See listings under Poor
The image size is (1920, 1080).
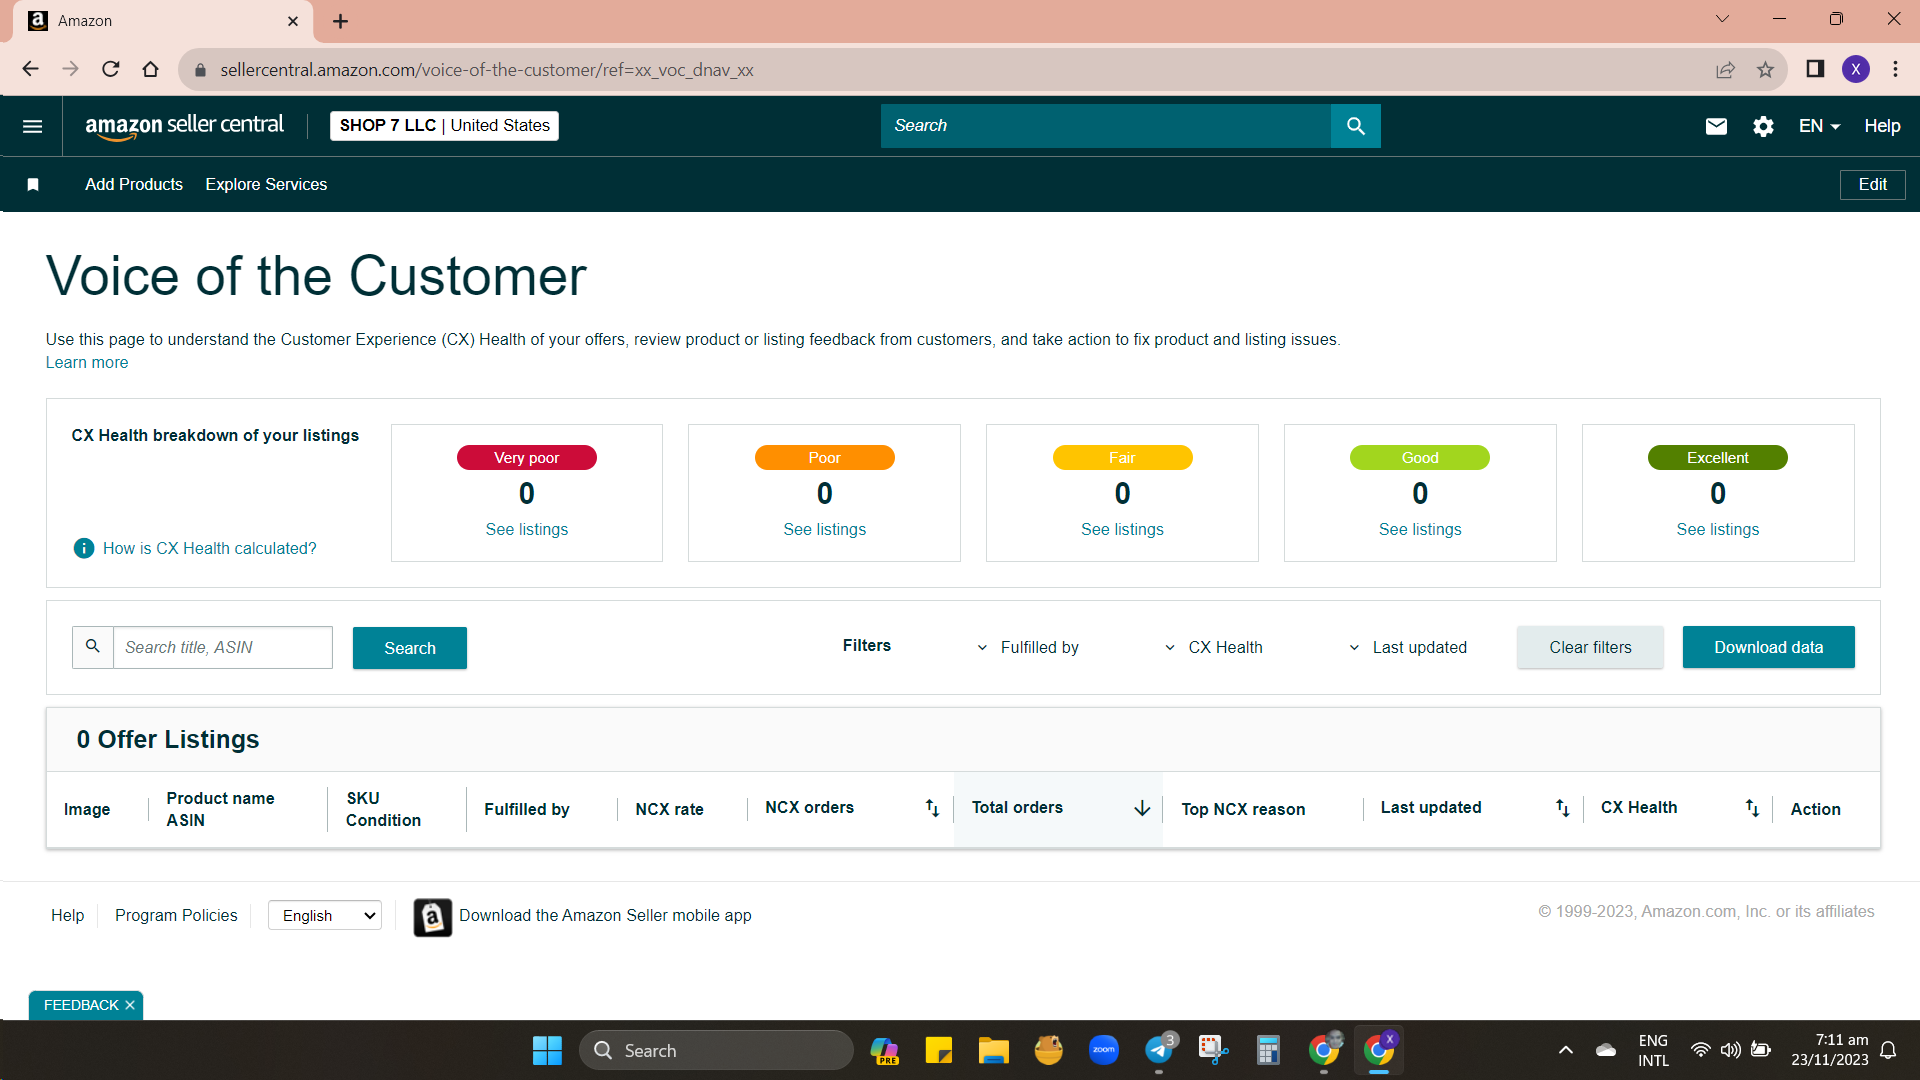(825, 530)
